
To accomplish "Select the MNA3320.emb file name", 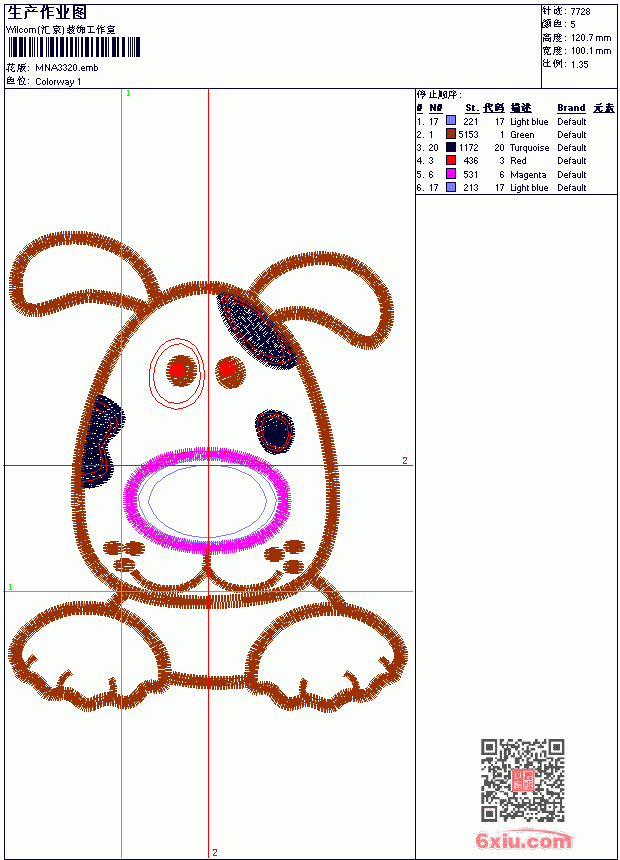I will 67,68.
